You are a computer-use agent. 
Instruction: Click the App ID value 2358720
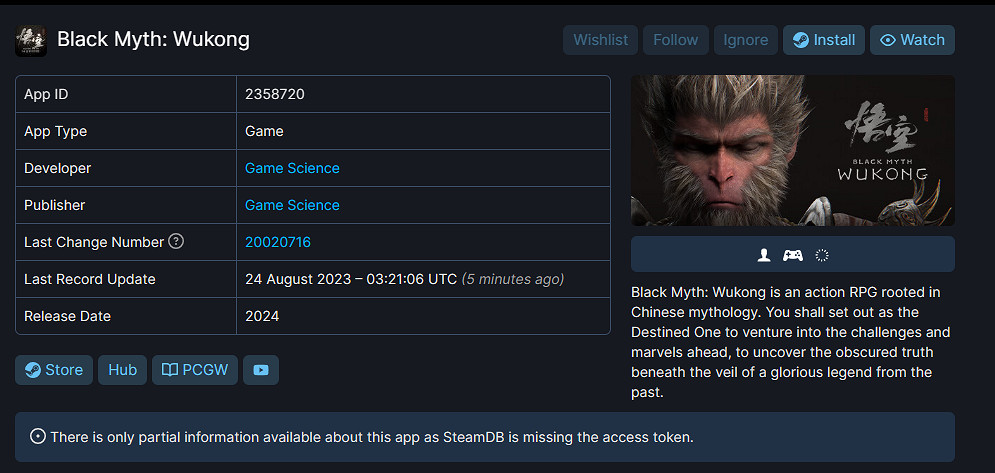point(275,94)
